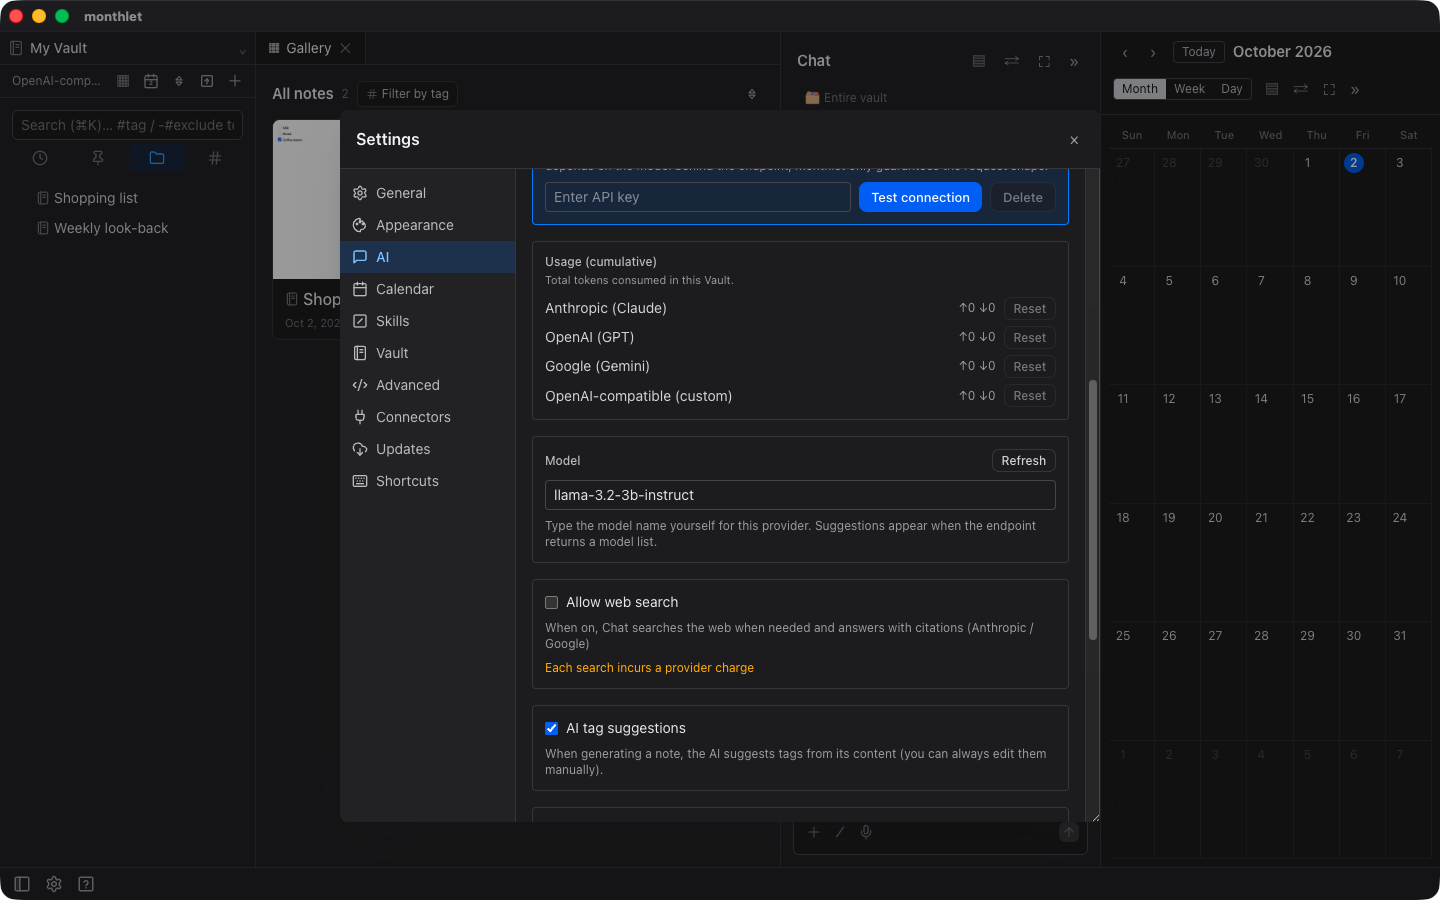Viewport: 1440px width, 900px height.
Task: Switch to the hashtag tags view icon
Action: (215, 158)
